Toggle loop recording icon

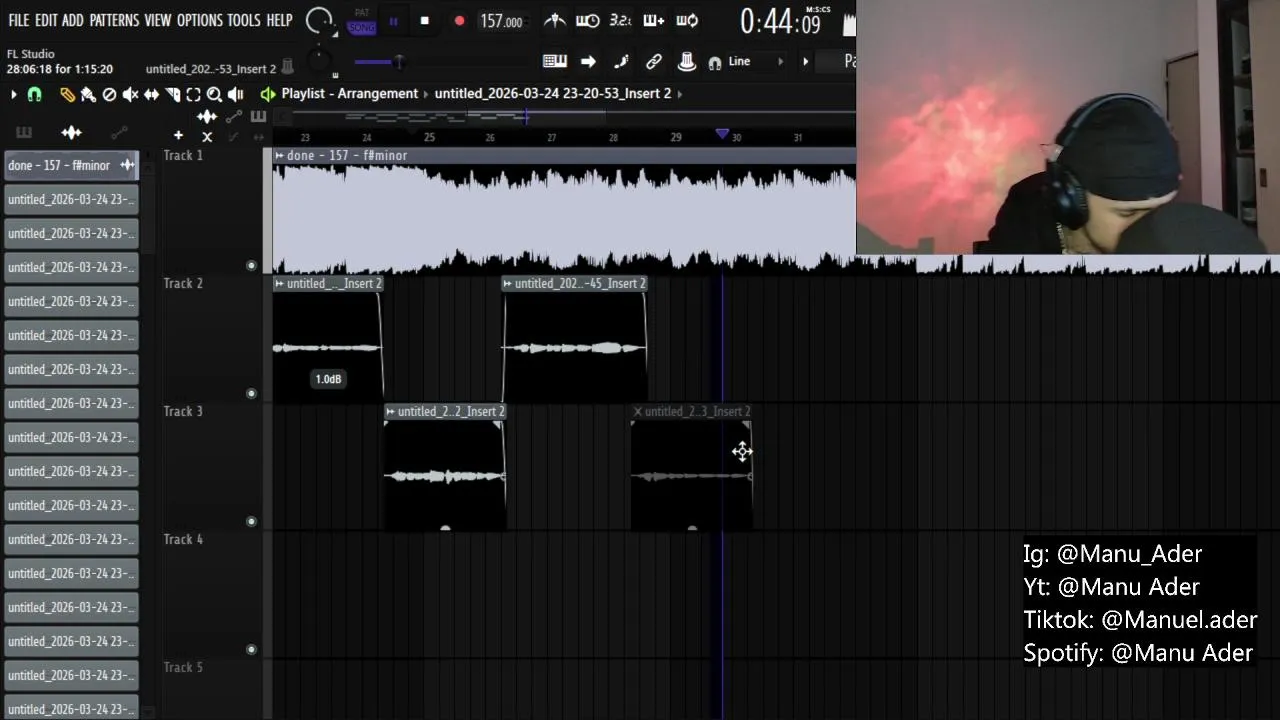687,20
